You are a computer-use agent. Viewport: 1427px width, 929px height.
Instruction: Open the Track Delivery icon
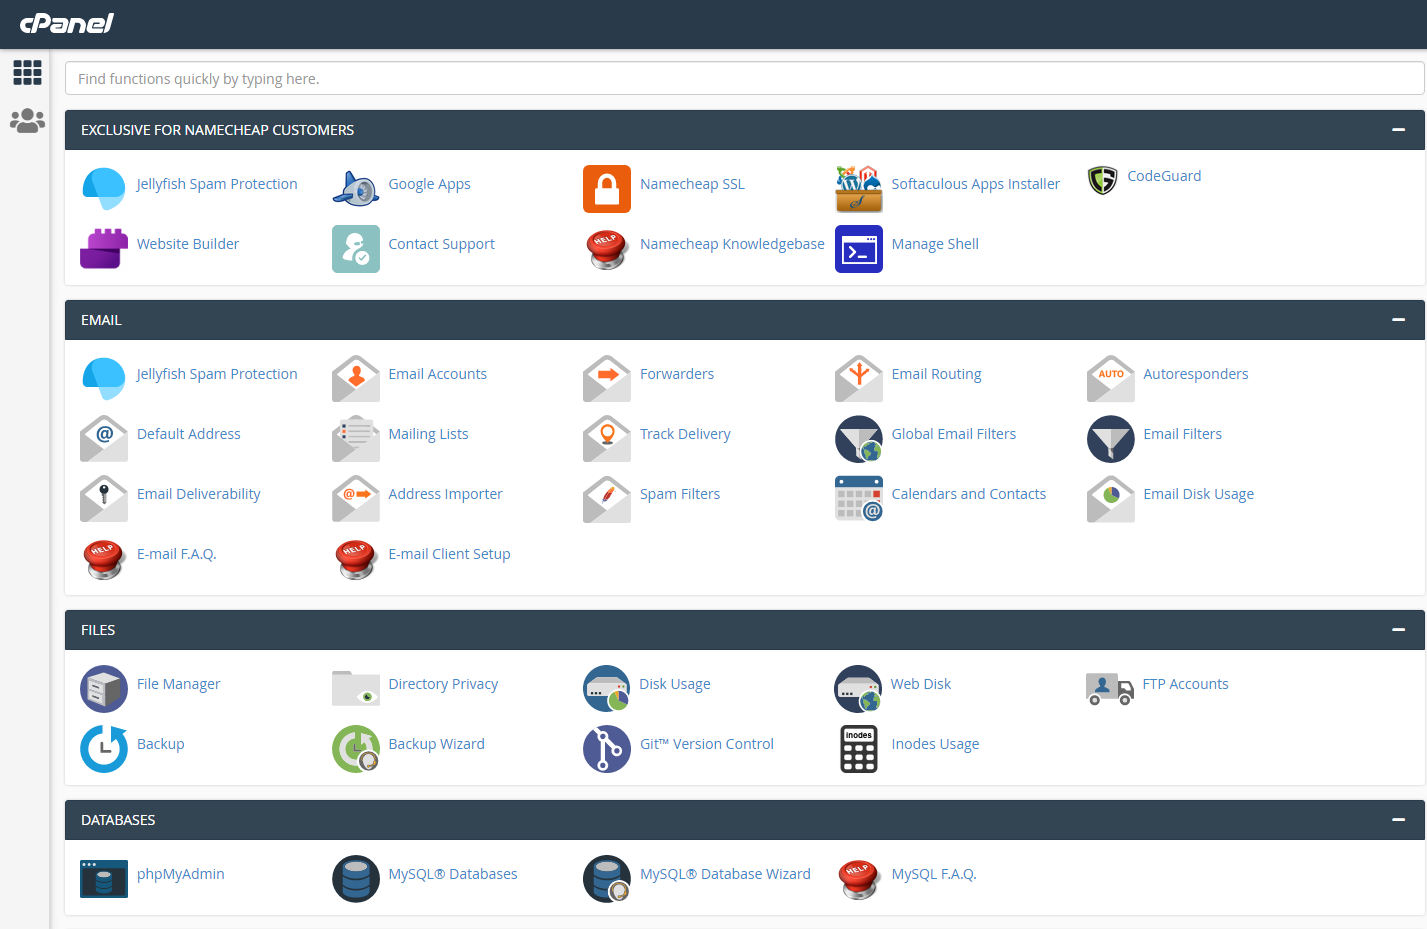[607, 439]
